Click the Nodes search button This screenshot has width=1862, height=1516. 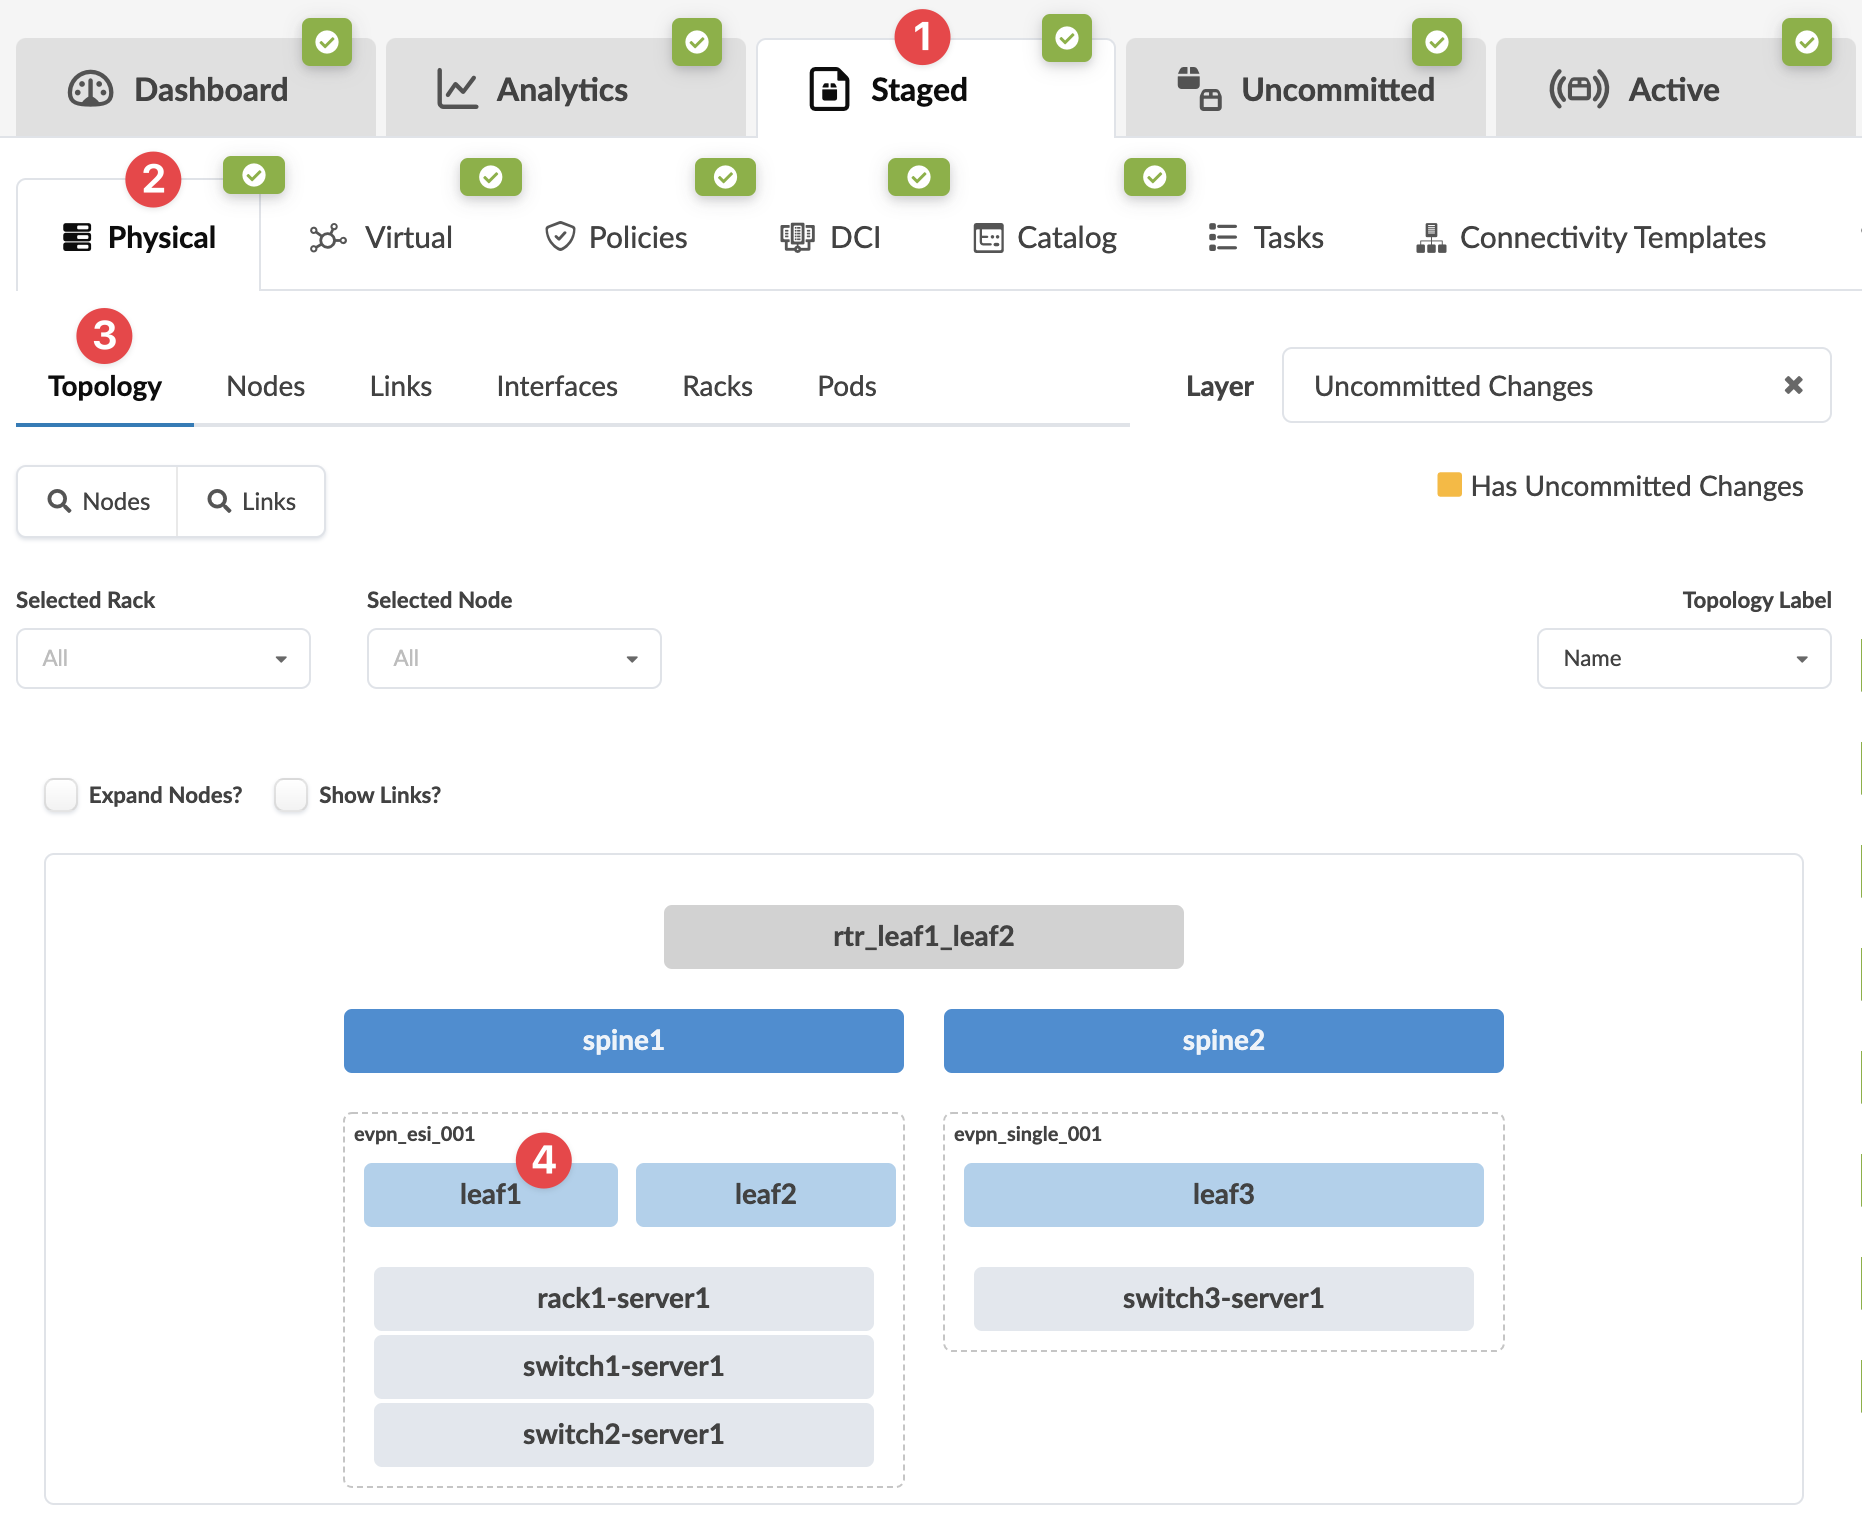click(98, 501)
